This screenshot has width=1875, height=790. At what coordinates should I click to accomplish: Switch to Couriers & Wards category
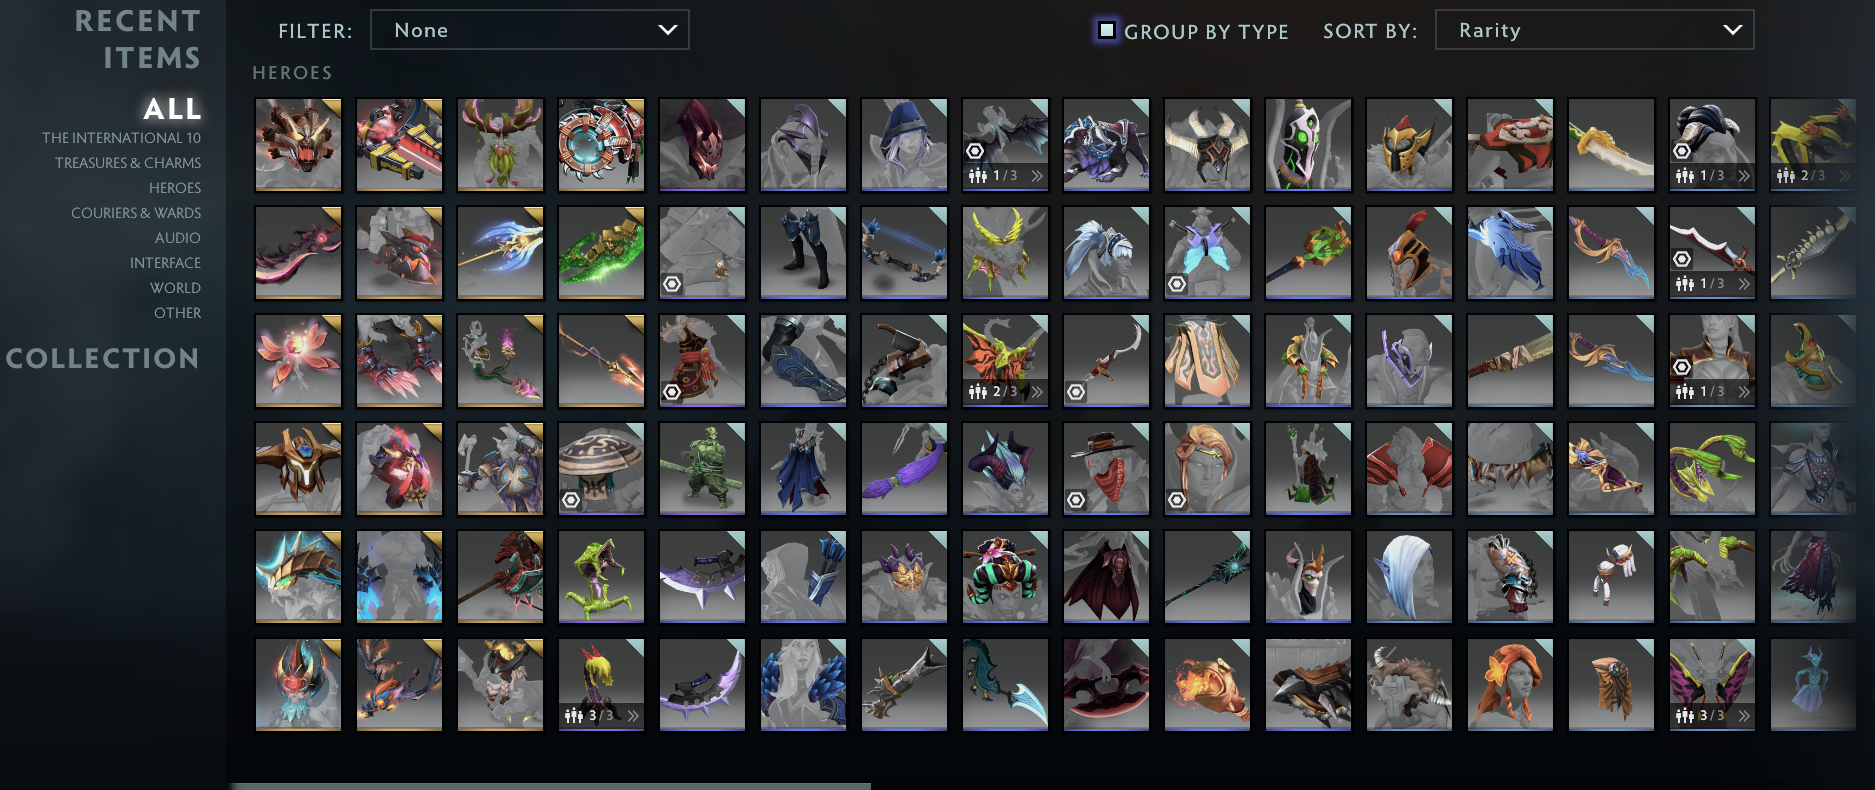(136, 213)
